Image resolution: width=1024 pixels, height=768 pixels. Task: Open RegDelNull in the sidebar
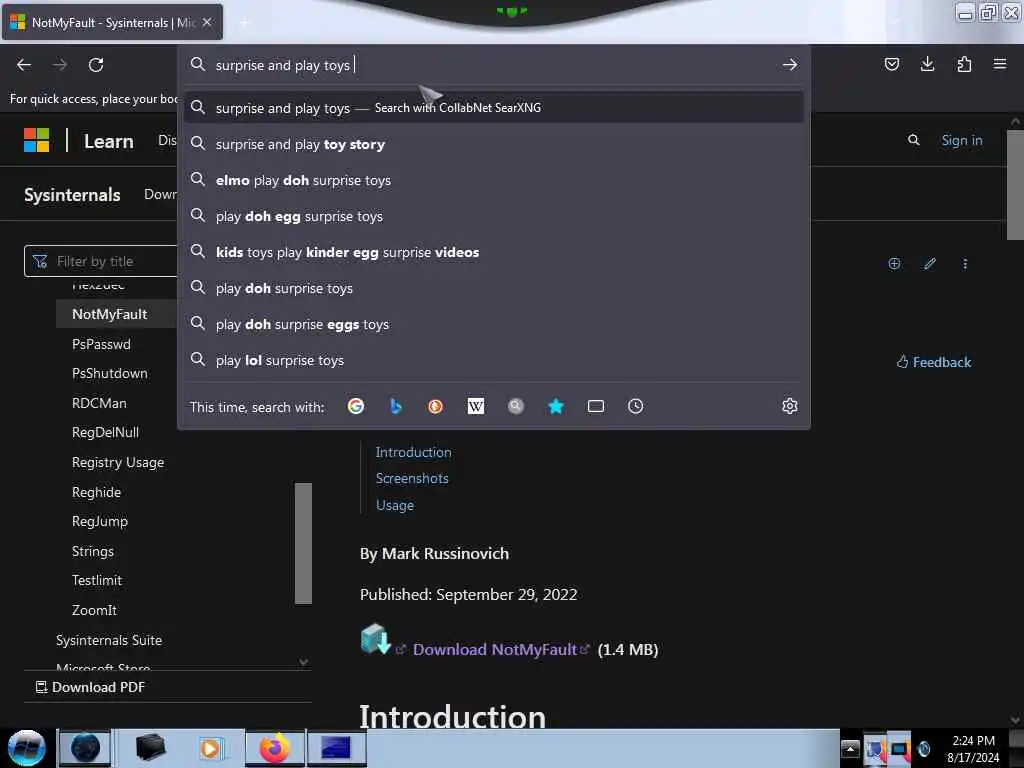(x=105, y=432)
